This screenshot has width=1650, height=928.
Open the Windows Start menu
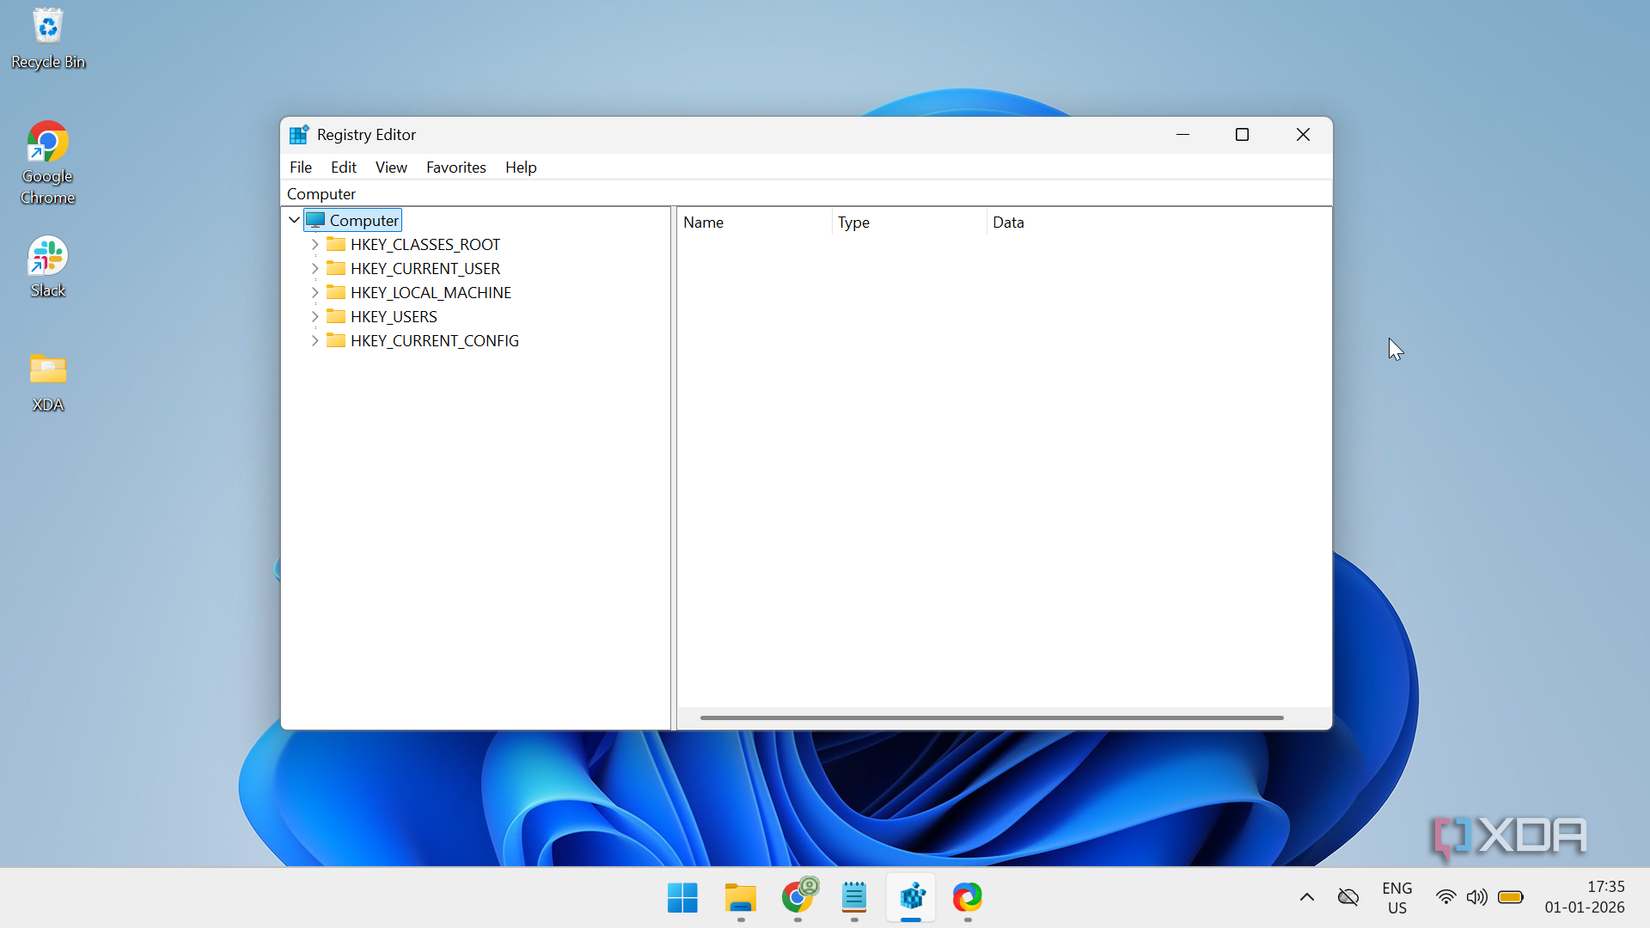coord(683,898)
